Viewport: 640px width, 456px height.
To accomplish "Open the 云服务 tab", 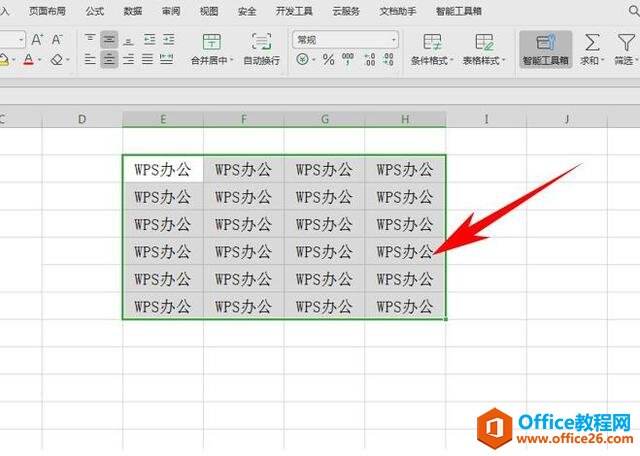I will (x=346, y=11).
